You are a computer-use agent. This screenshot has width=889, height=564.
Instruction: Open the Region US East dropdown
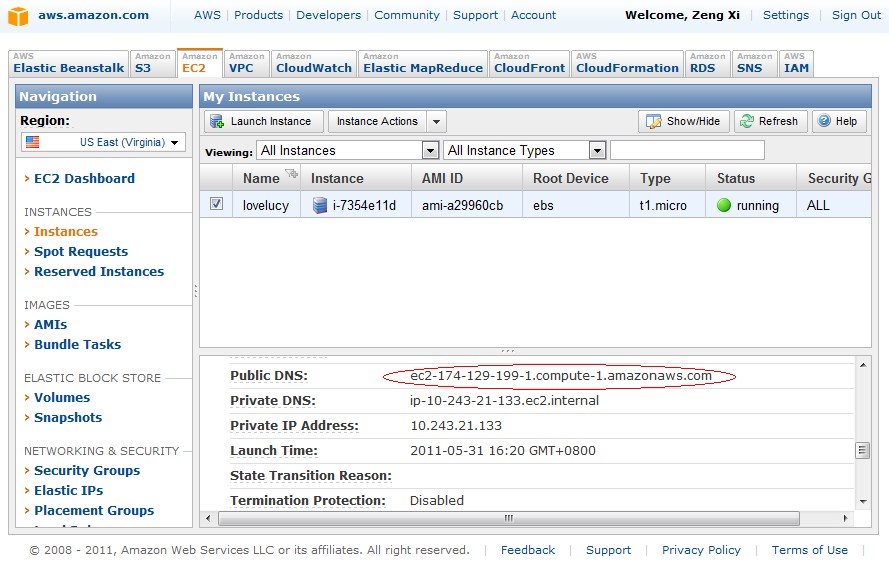point(103,142)
